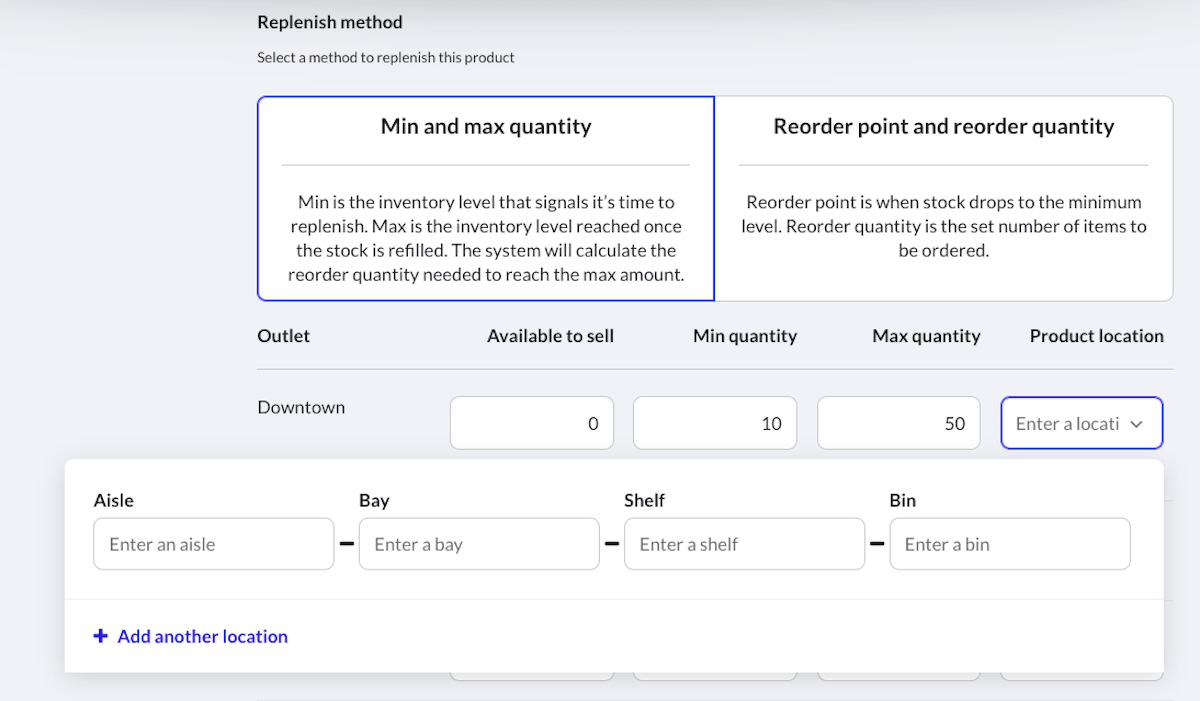Screen dimensions: 1200x701
Task: Click the plus icon before Add another location
Action: point(100,636)
